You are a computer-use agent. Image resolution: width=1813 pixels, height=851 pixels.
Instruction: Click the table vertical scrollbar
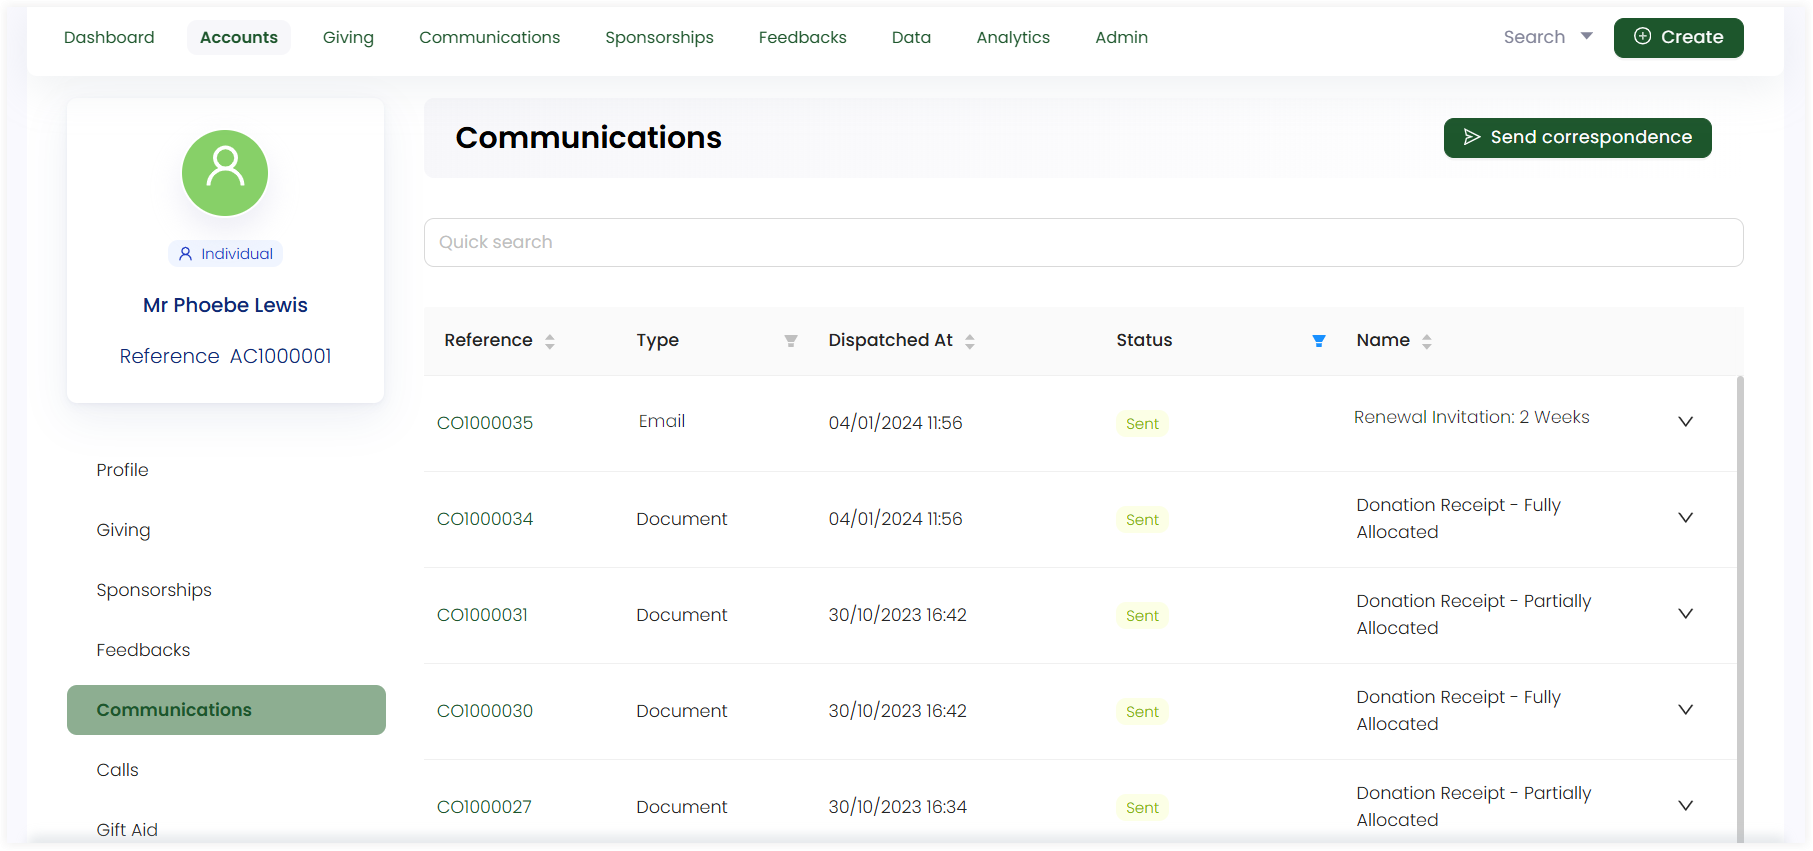(x=1740, y=610)
